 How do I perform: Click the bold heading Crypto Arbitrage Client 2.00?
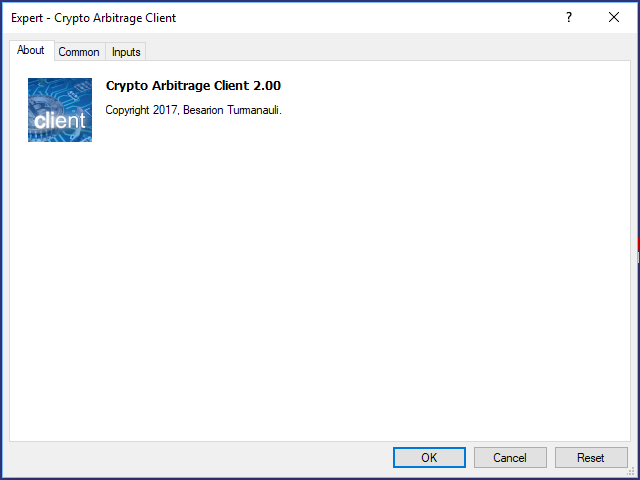point(193,86)
